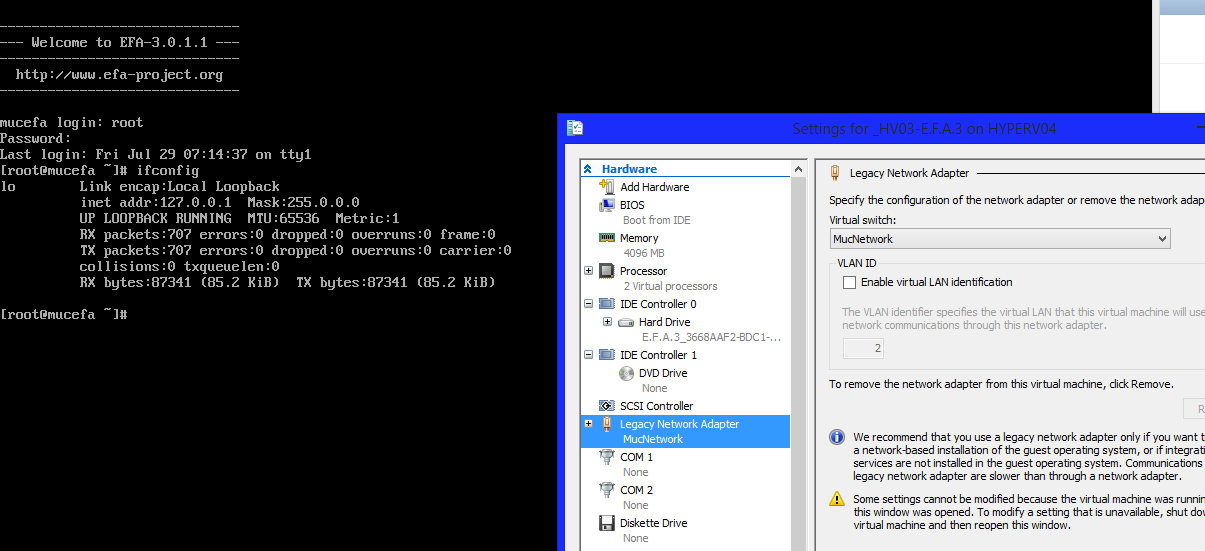Click the Processor icon in hardware list
Viewport: 1205px width, 551px height.
[607, 271]
